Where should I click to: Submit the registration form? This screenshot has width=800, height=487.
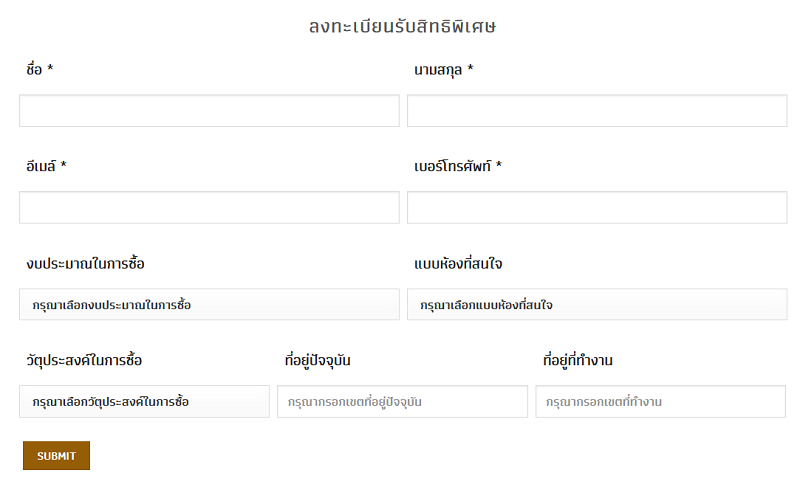[x=56, y=455]
